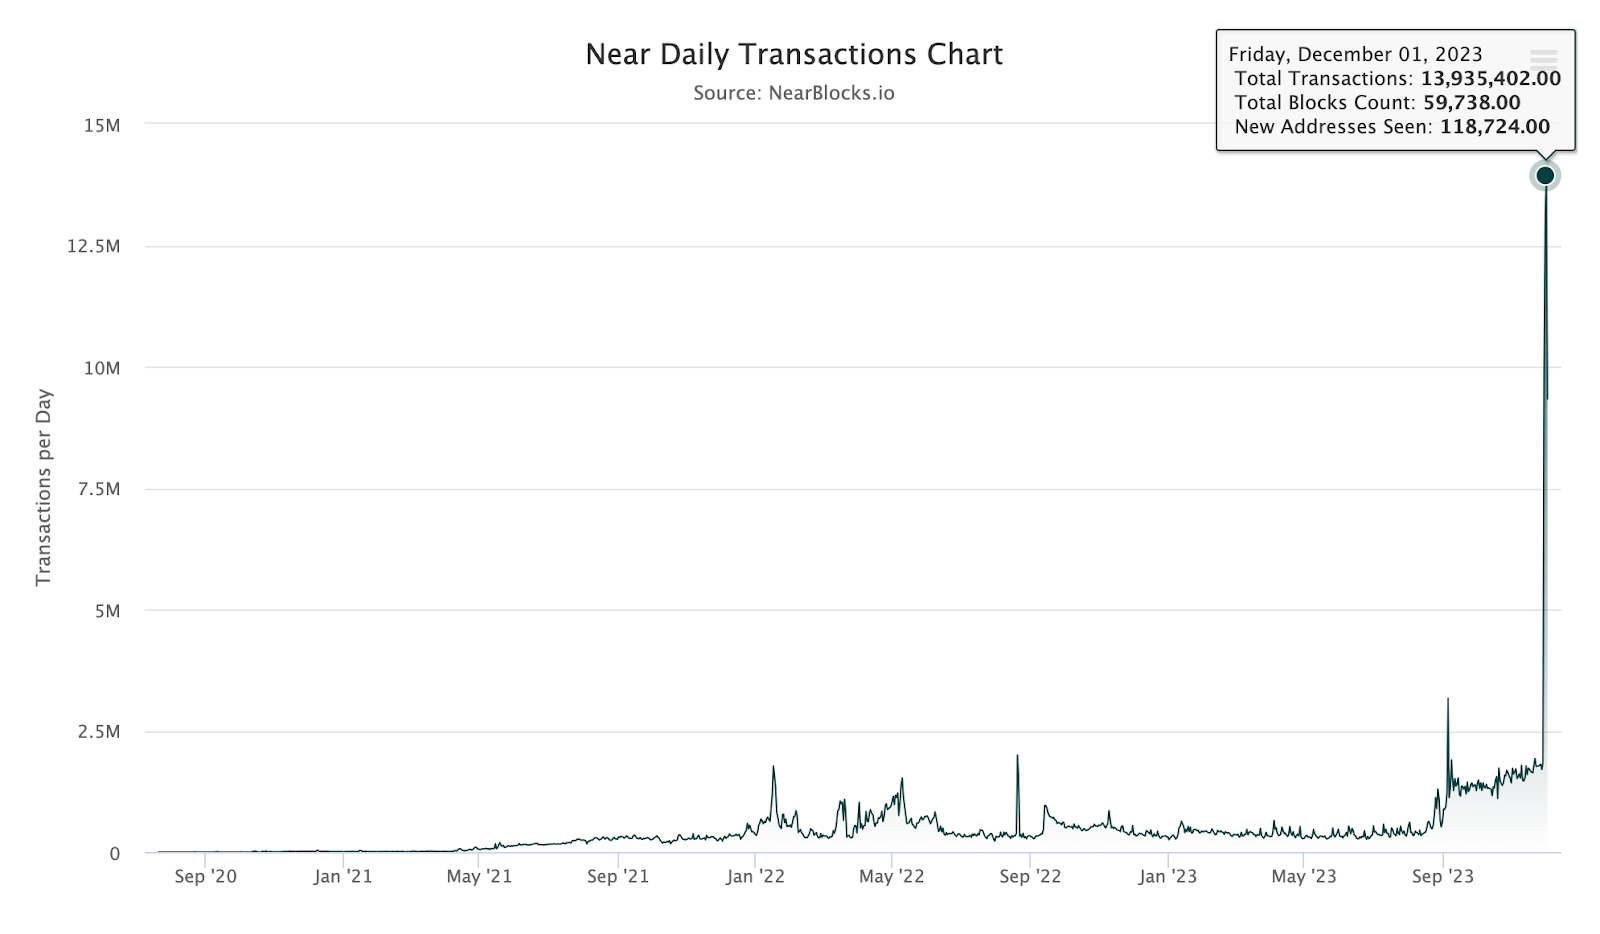Click the spike just after Sep '23
The width and height of the screenshot is (1600, 934).
pos(1448,698)
